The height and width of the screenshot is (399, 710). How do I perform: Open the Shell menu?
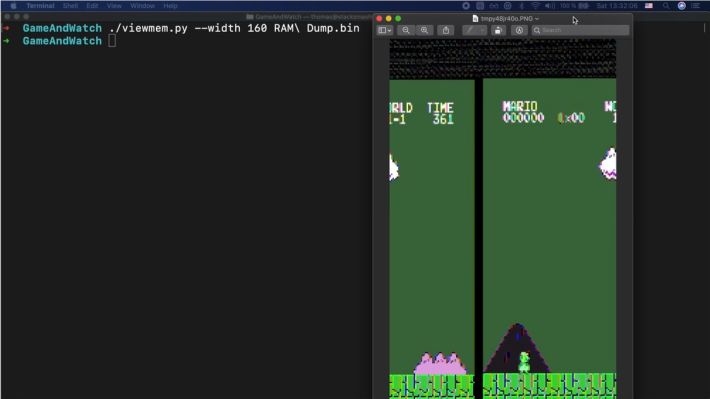click(70, 6)
